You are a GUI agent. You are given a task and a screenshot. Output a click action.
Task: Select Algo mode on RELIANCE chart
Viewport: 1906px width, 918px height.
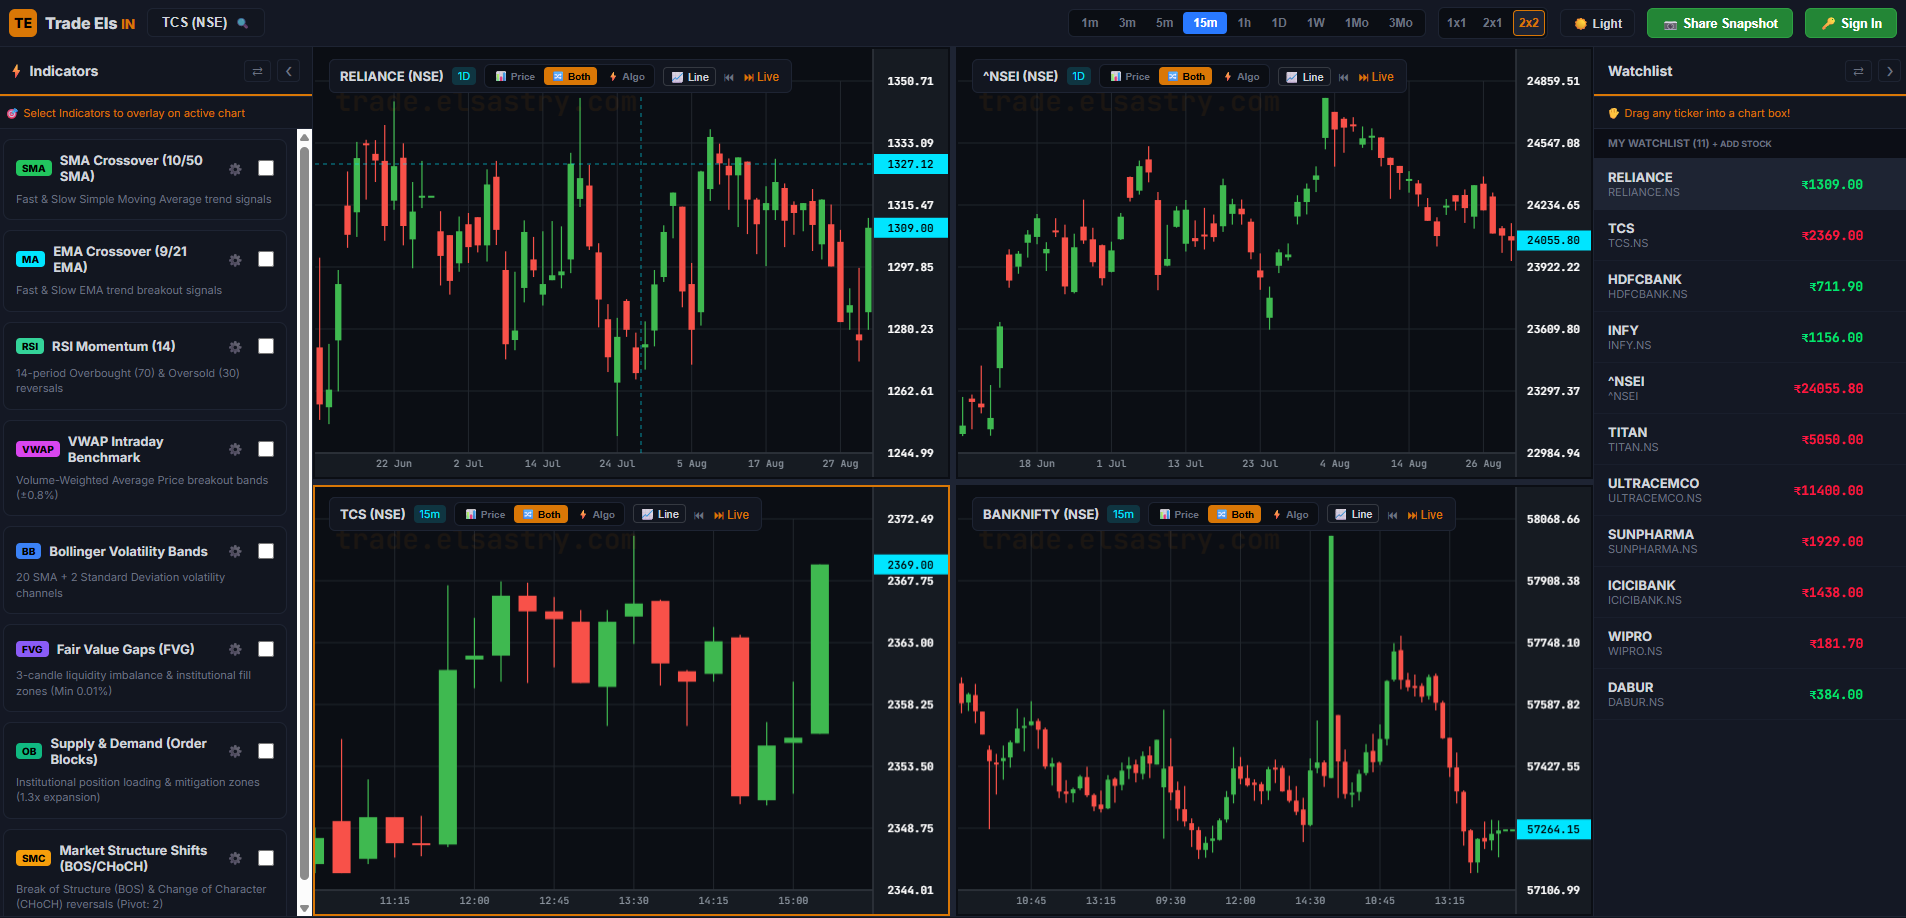coord(627,77)
